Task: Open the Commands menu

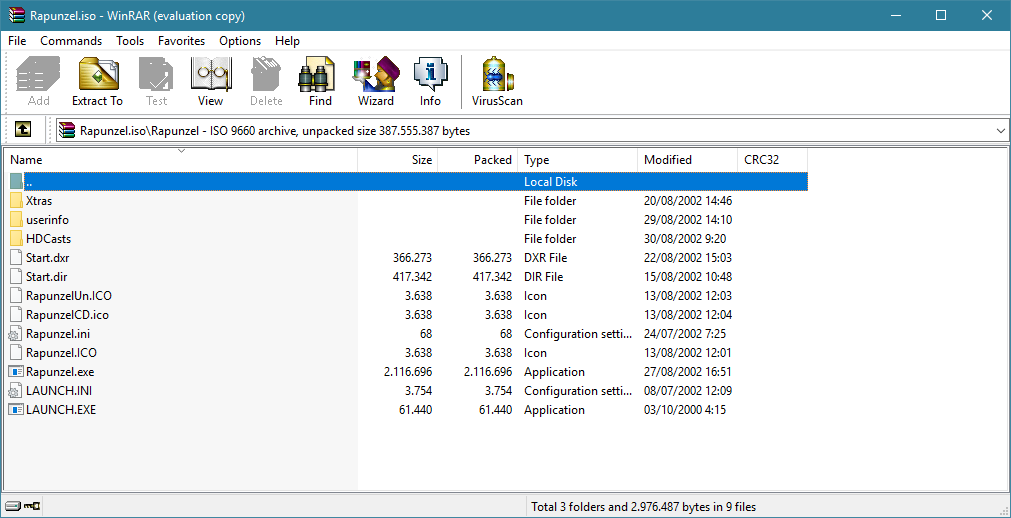Action: tap(71, 41)
